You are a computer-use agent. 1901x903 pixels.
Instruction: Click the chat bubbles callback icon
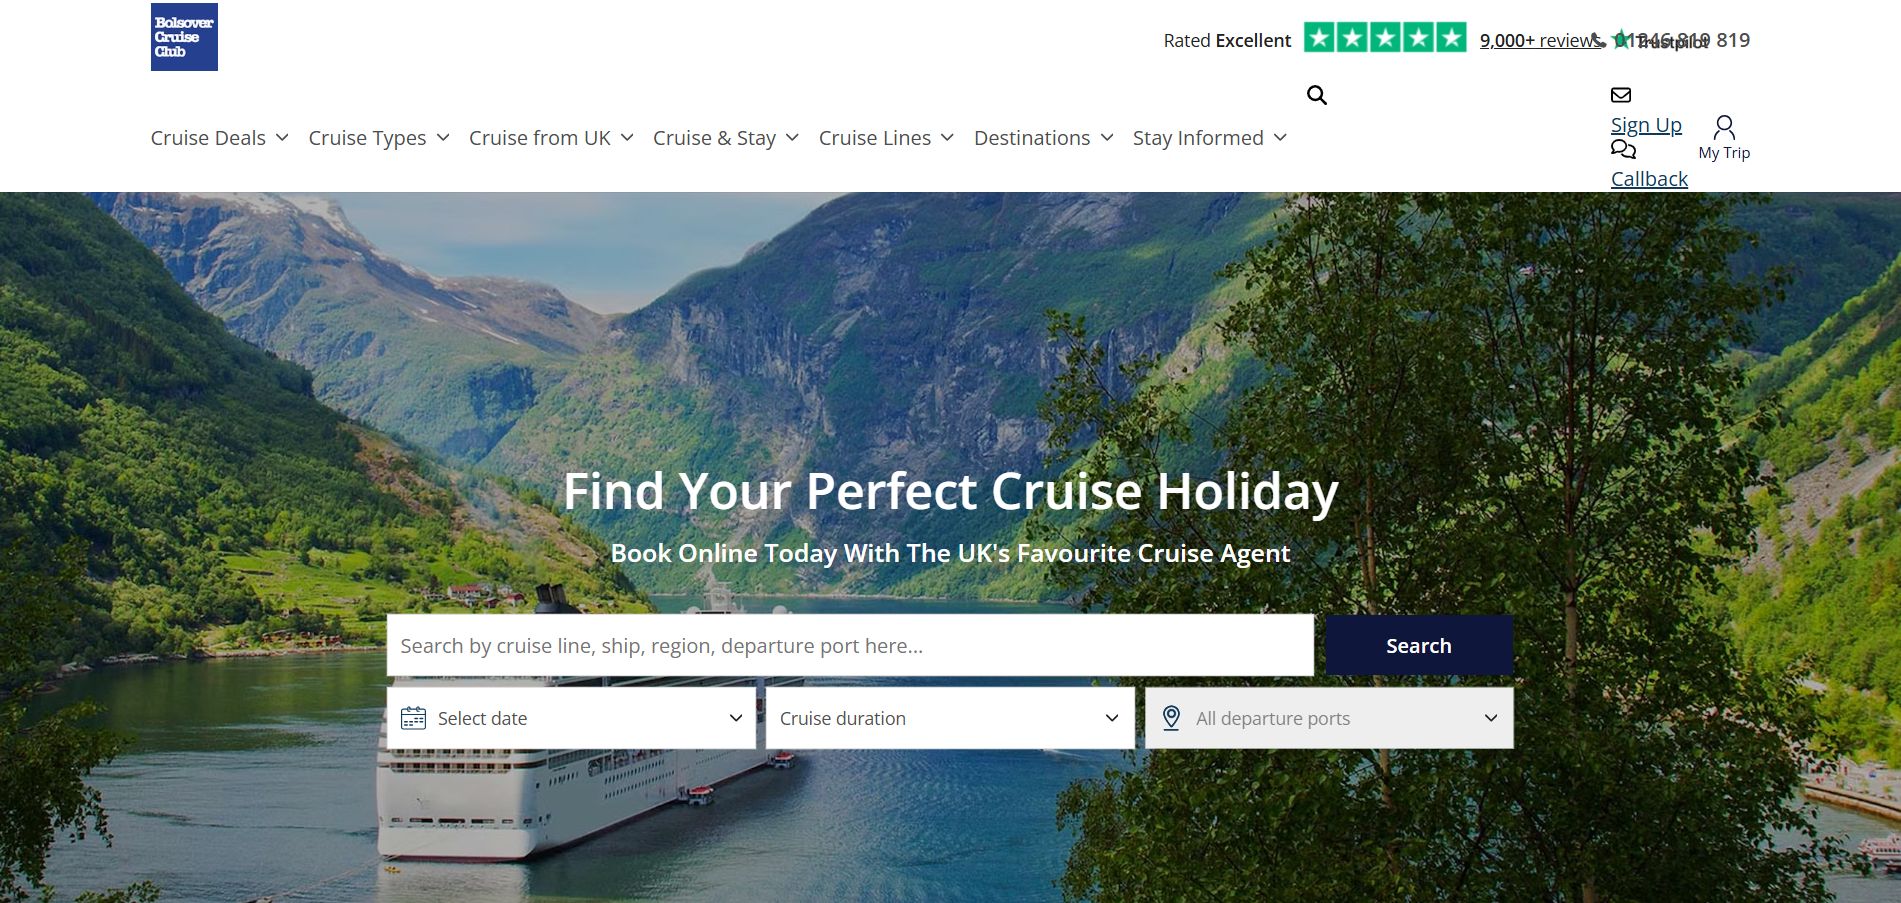pyautogui.click(x=1623, y=150)
